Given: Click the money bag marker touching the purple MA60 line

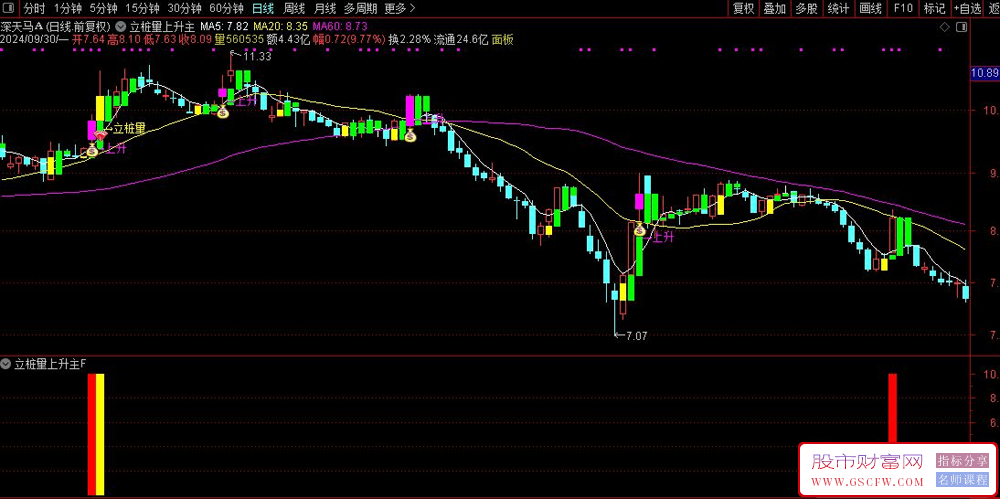Looking at the screenshot, I should coord(410,135).
